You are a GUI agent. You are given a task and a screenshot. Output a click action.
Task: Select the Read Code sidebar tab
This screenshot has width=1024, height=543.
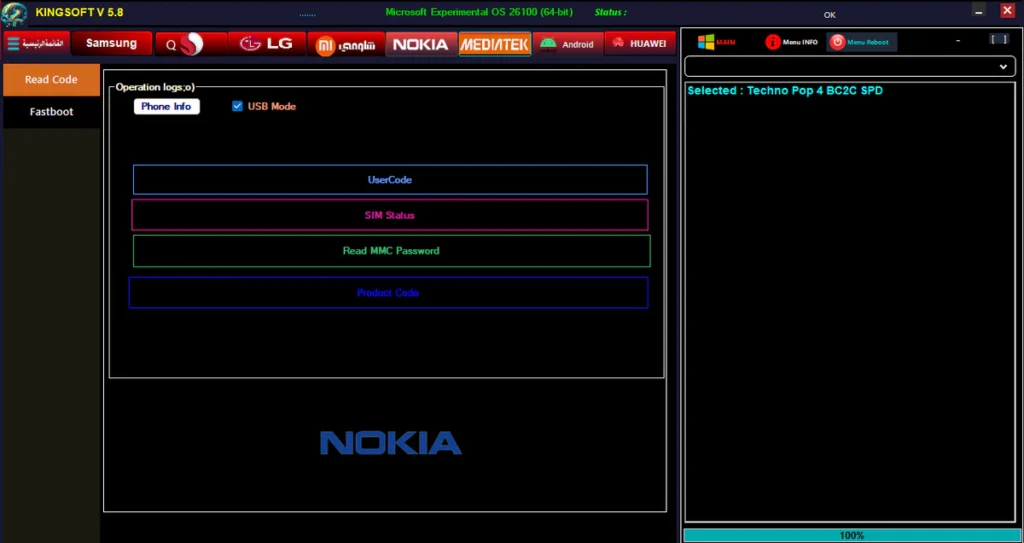tap(52, 80)
